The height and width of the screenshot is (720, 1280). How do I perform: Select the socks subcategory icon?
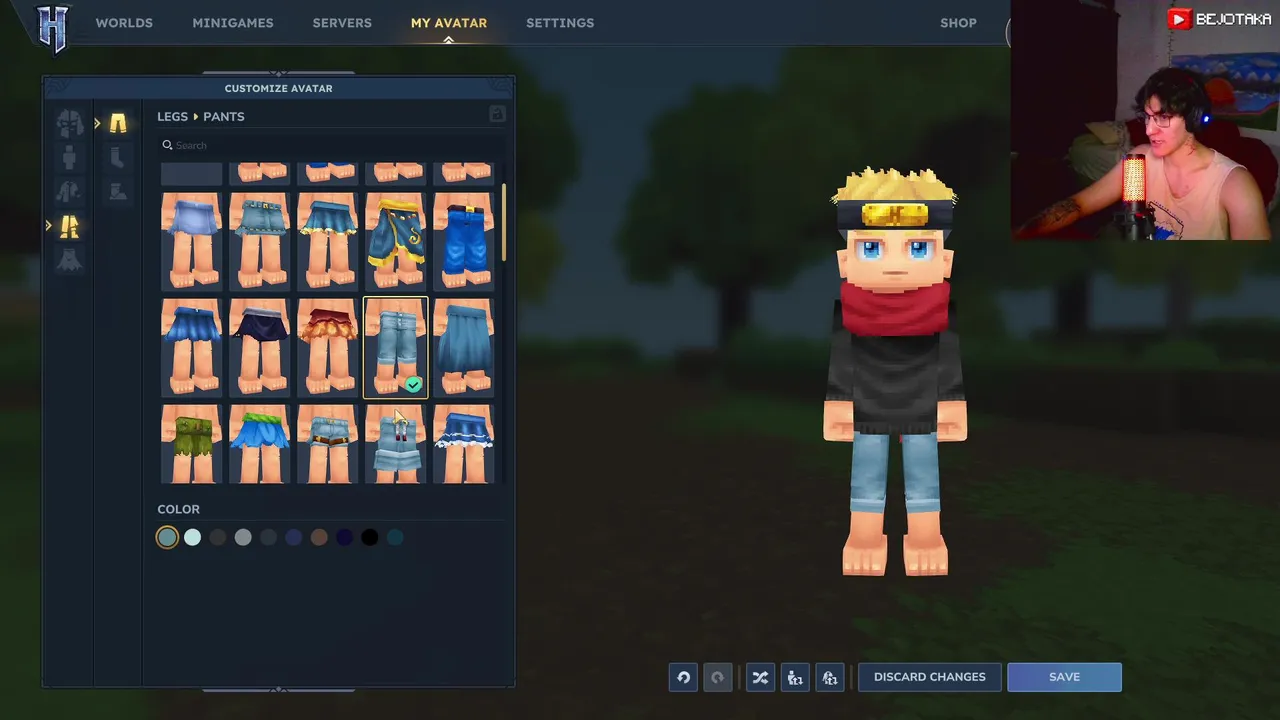point(118,157)
